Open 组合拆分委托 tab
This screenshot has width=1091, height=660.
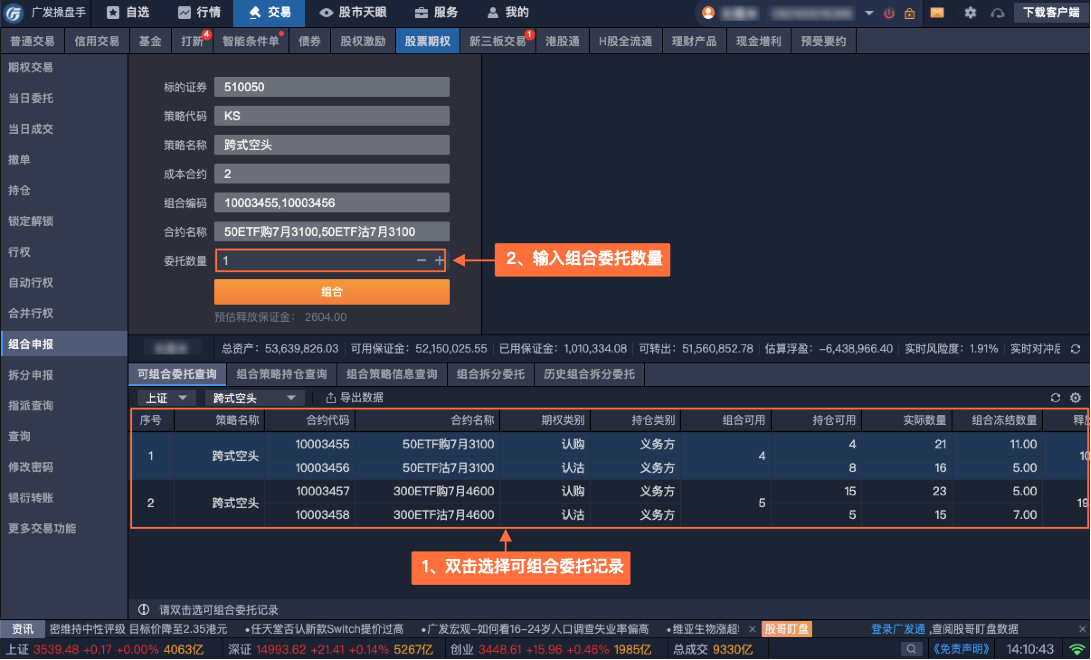click(x=491, y=374)
